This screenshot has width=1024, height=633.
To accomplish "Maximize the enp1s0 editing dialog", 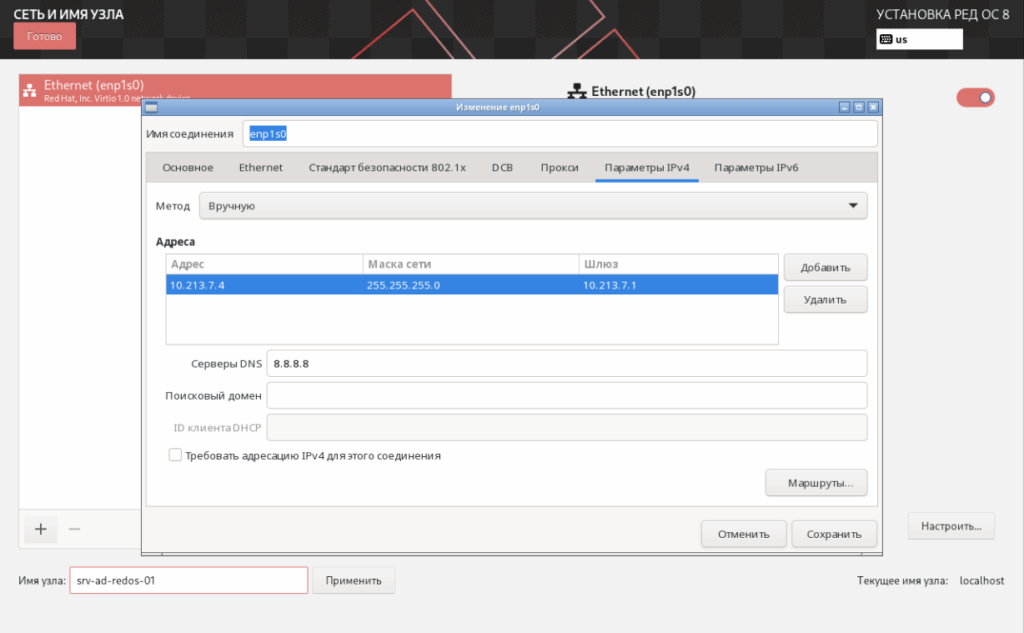I will [x=859, y=106].
